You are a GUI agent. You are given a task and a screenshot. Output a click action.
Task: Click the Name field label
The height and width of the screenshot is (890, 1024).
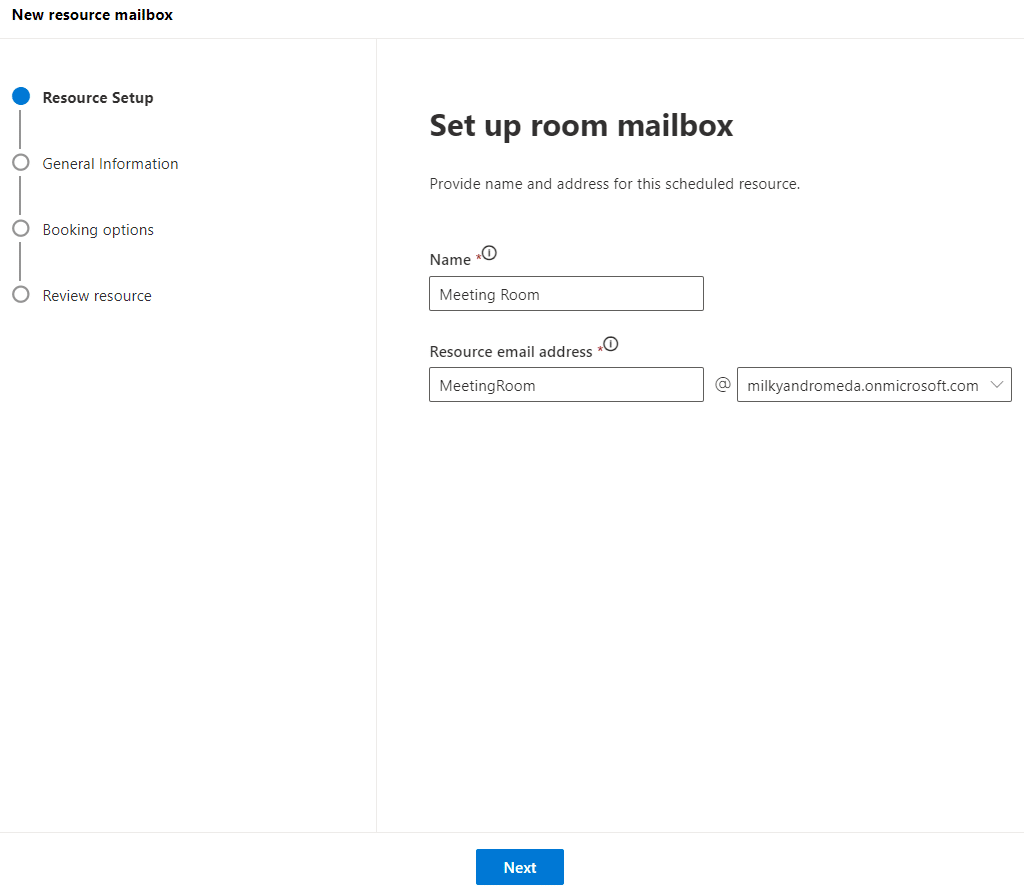[450, 260]
